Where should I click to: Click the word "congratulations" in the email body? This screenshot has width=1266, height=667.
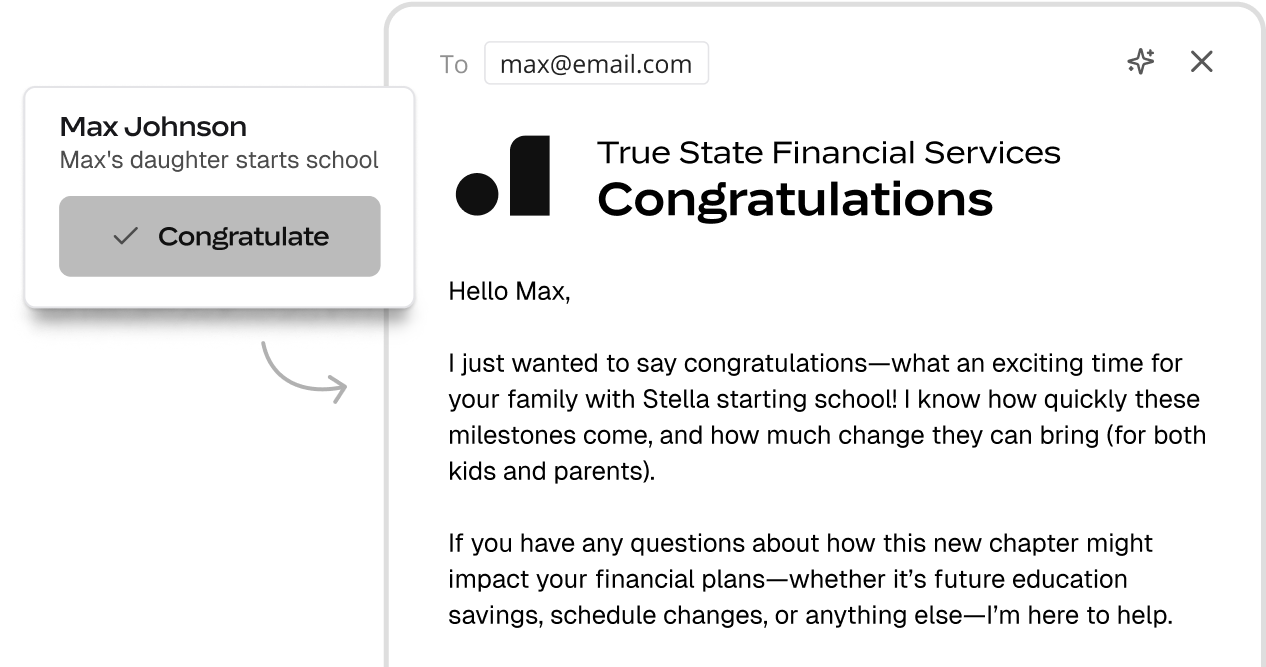[775, 364]
